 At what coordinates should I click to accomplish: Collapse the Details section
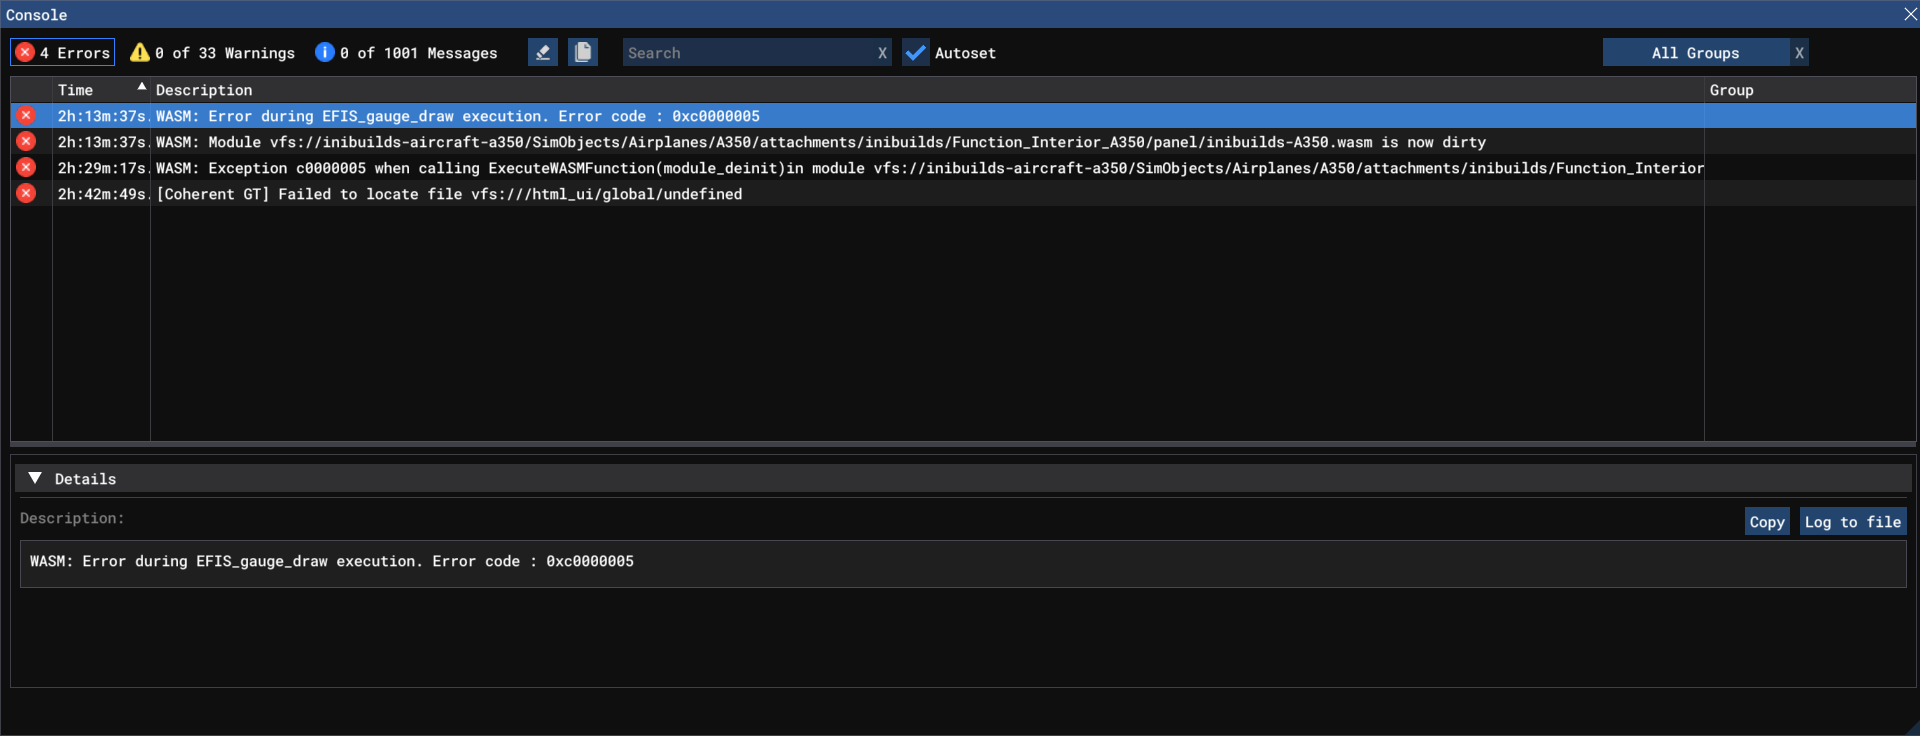point(35,479)
